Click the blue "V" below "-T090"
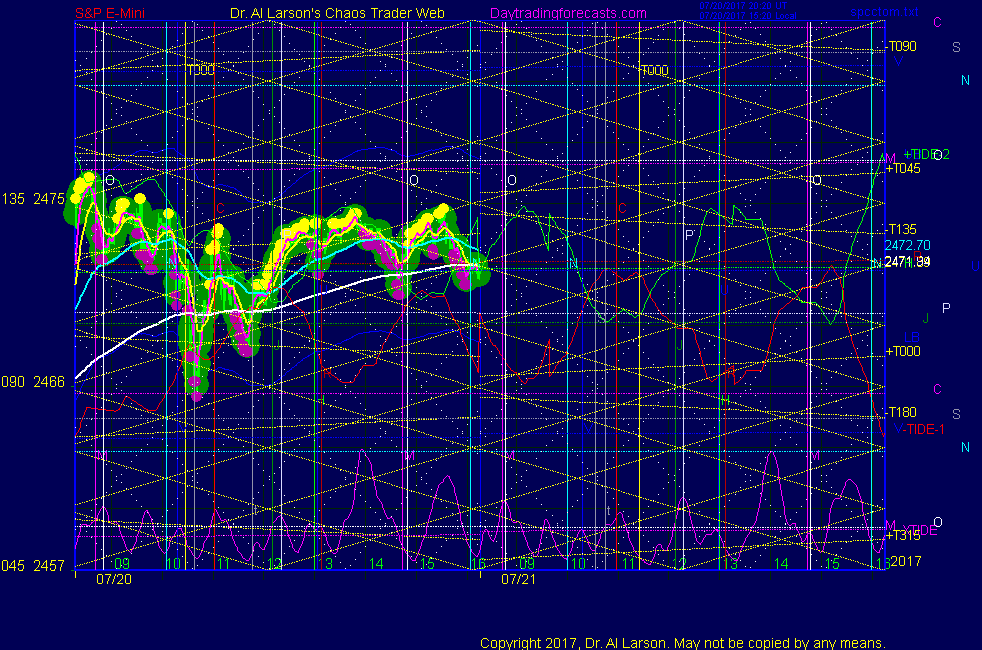 (x=899, y=61)
